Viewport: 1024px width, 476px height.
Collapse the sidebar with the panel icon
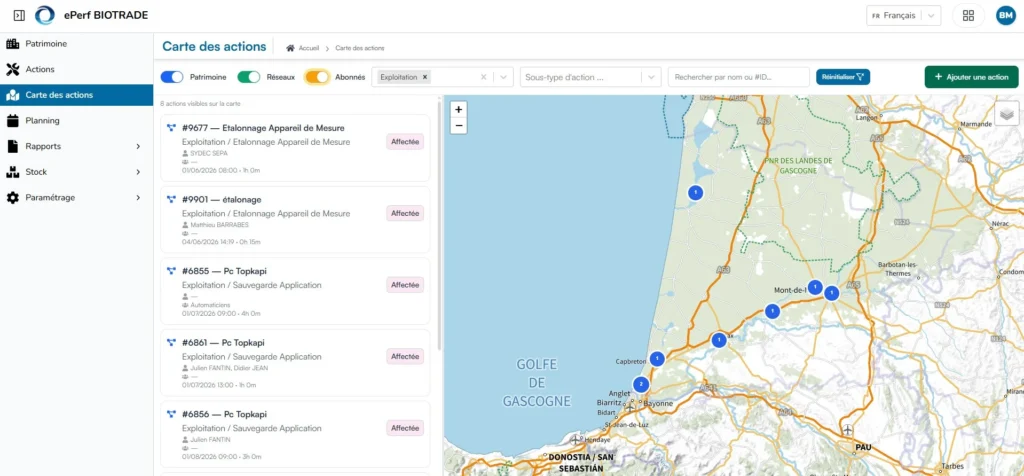click(x=19, y=15)
